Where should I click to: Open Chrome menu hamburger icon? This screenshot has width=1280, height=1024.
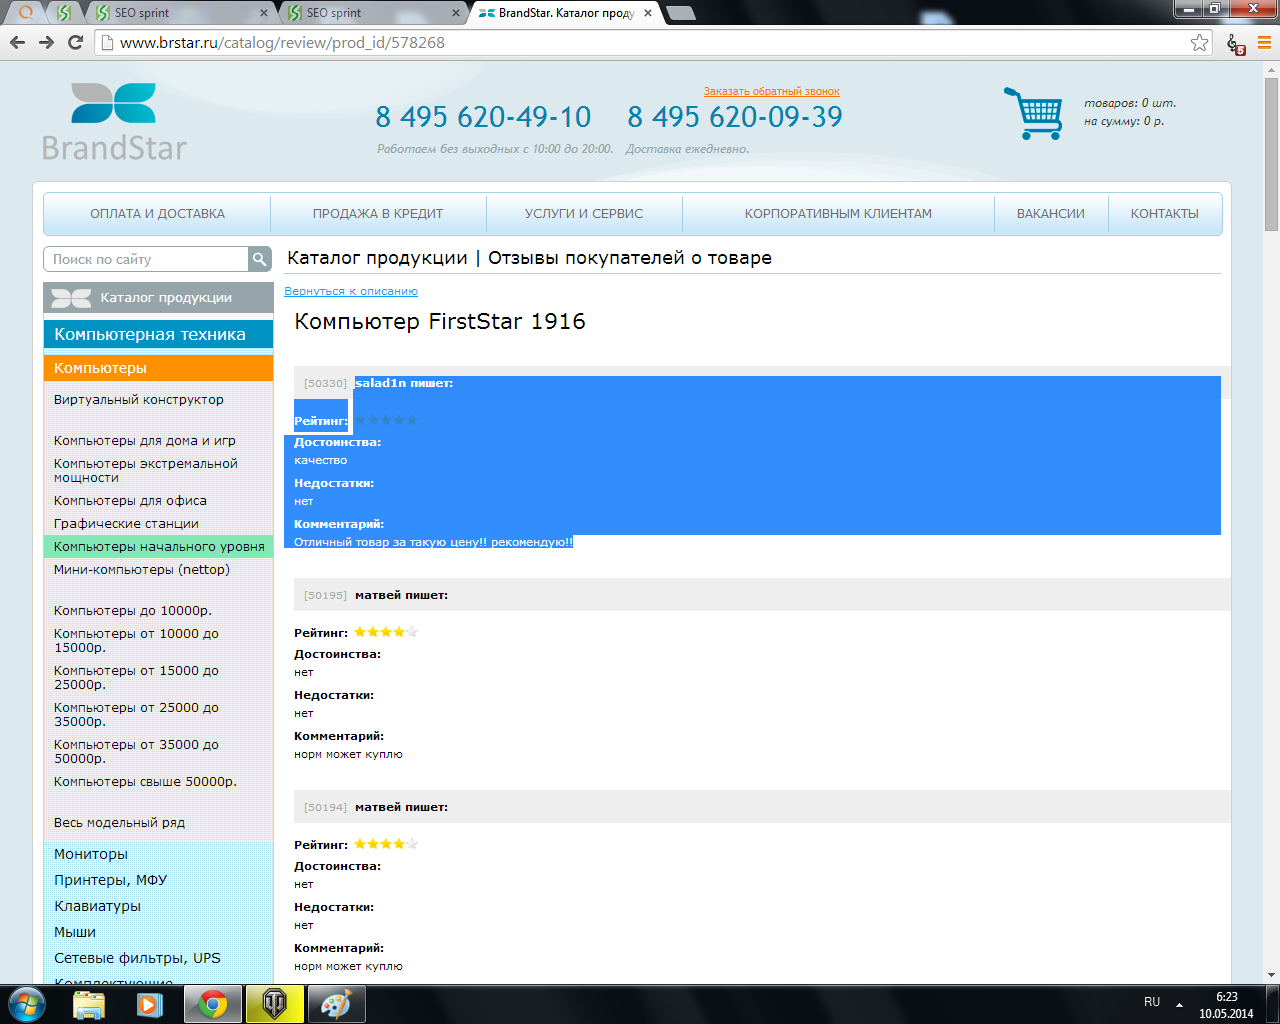(1264, 43)
